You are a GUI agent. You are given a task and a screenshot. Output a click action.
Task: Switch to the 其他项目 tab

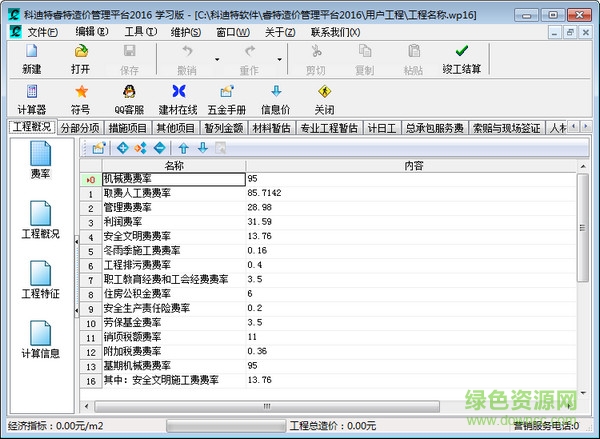176,128
